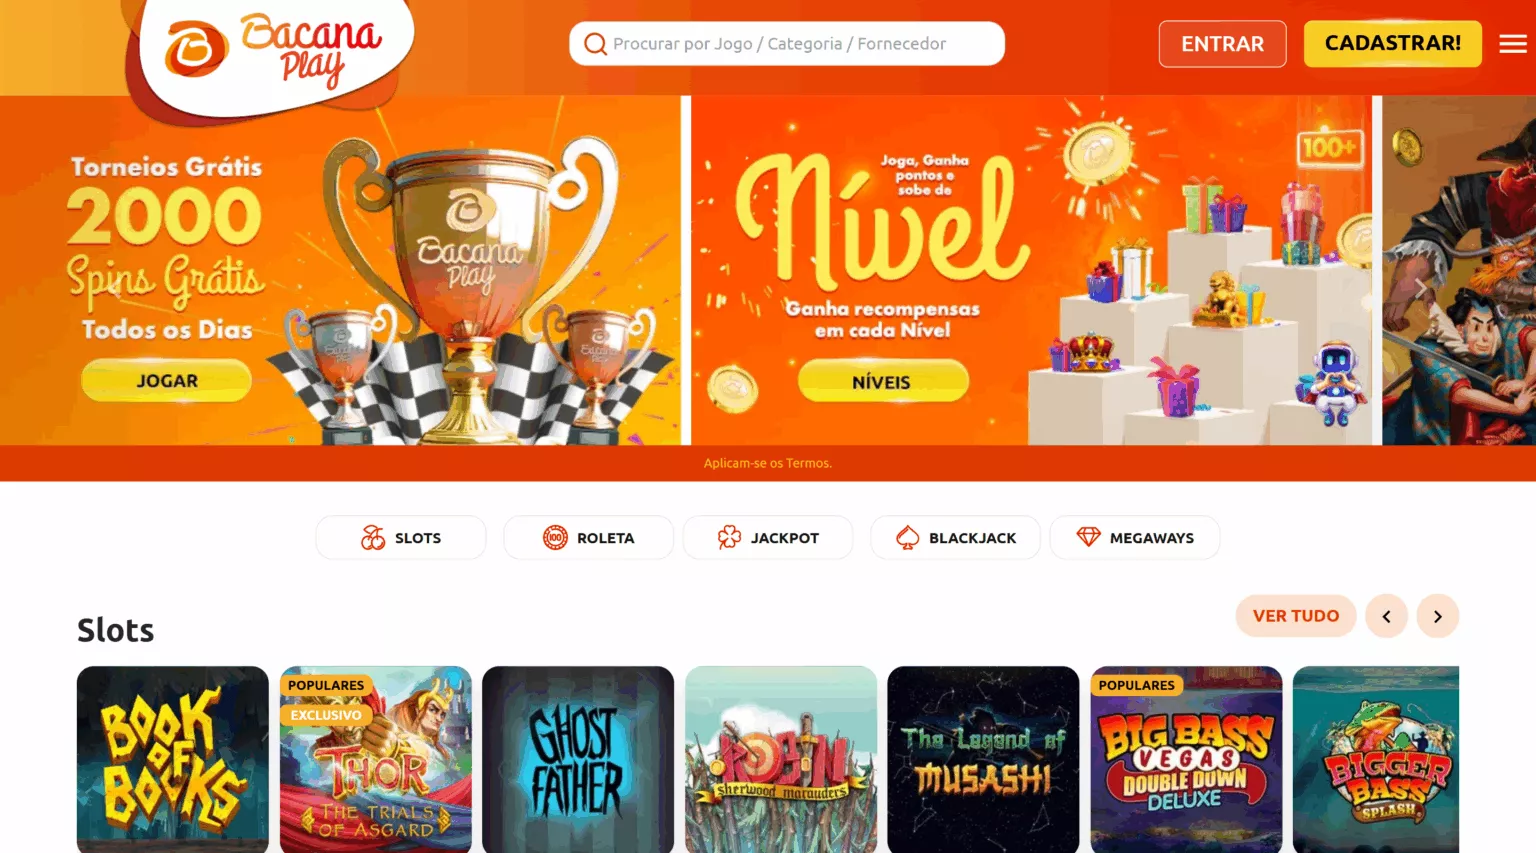The width and height of the screenshot is (1536, 853).
Task: Advance banner with right arrow
Action: tap(1419, 288)
